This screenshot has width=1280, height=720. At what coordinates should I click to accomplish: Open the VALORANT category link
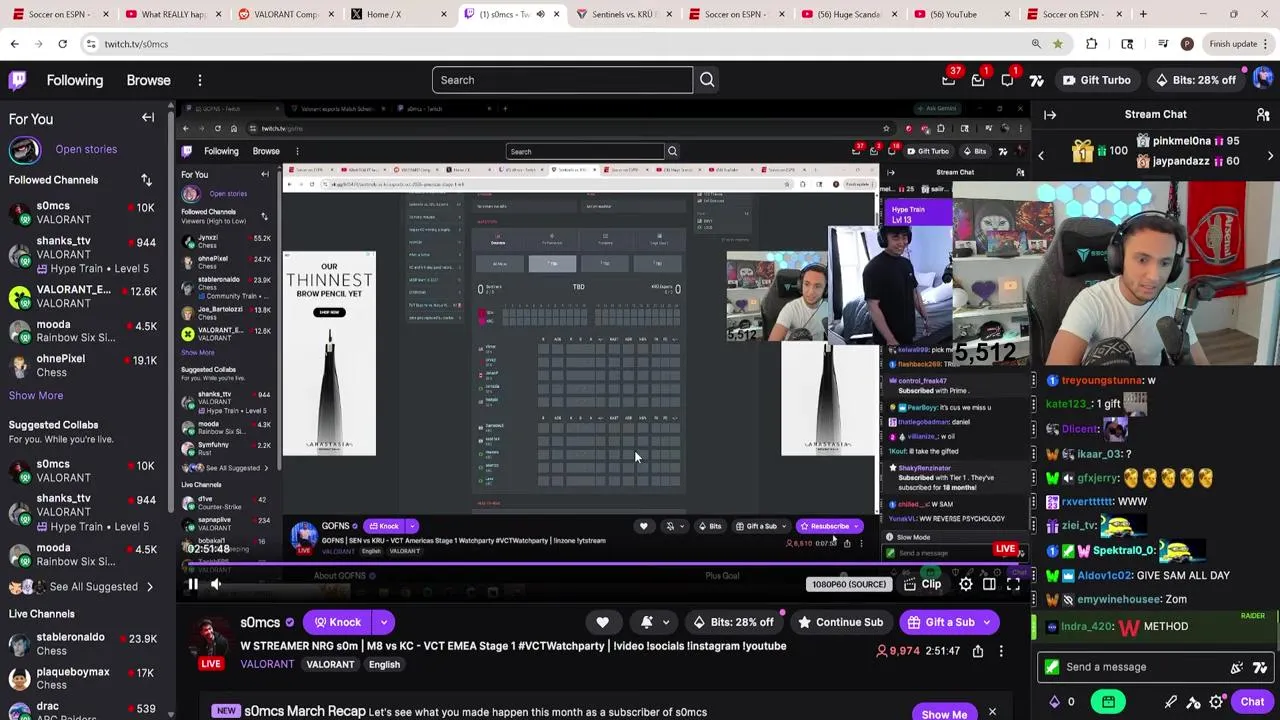click(267, 664)
